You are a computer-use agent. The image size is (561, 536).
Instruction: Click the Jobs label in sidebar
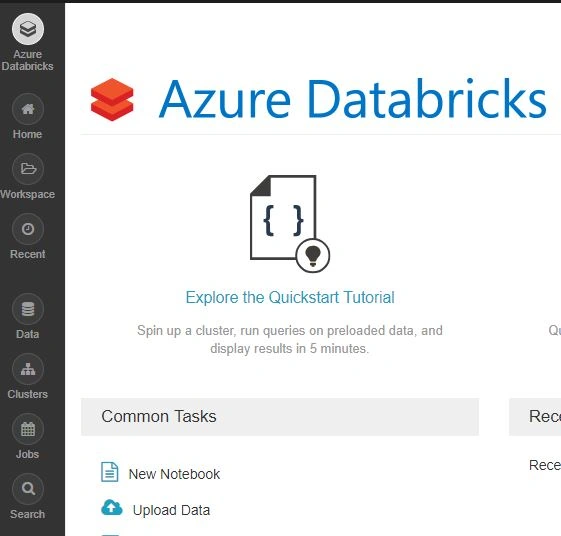click(28, 454)
